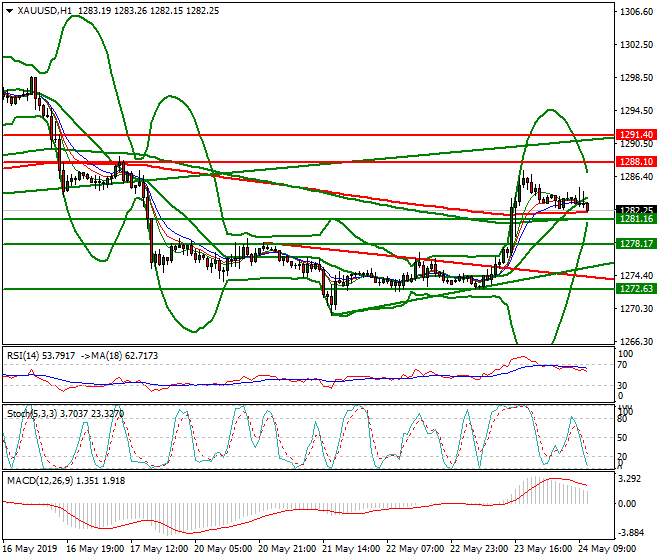Image resolution: width=660 pixels, height=560 pixels.
Task: Select the green 1281.16 support label
Action: click(x=636, y=219)
